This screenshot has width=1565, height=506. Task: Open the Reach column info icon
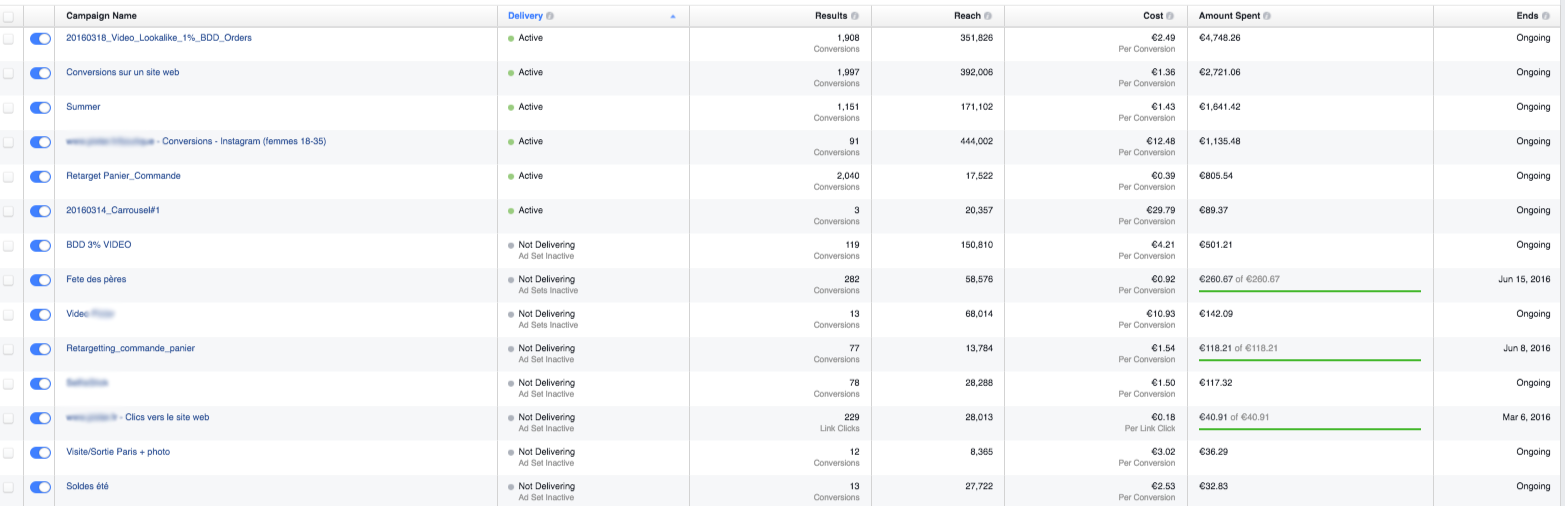988,16
